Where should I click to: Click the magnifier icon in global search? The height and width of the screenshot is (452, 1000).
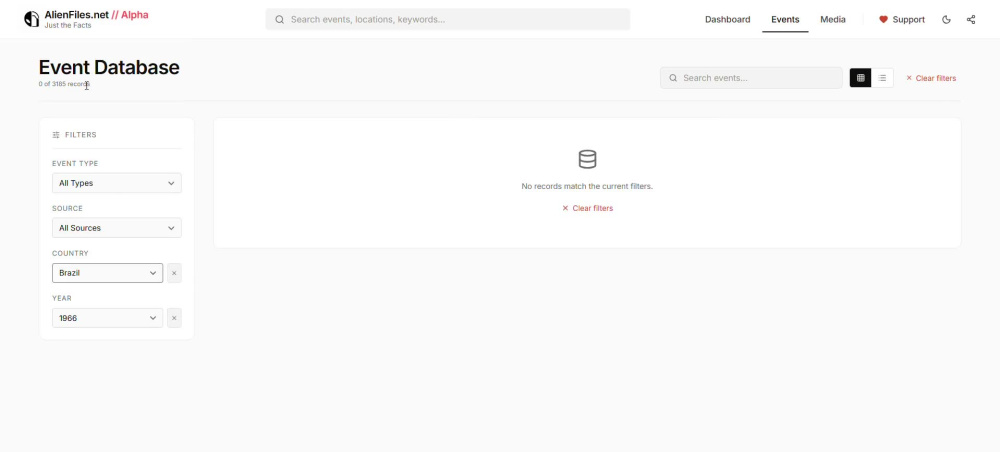click(279, 20)
